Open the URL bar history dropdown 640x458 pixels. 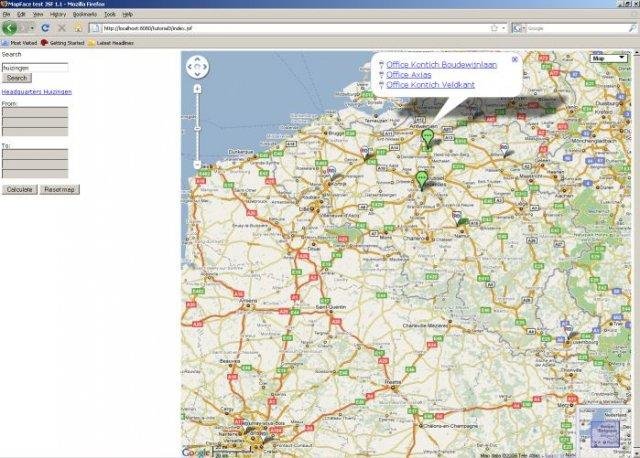[x=504, y=28]
